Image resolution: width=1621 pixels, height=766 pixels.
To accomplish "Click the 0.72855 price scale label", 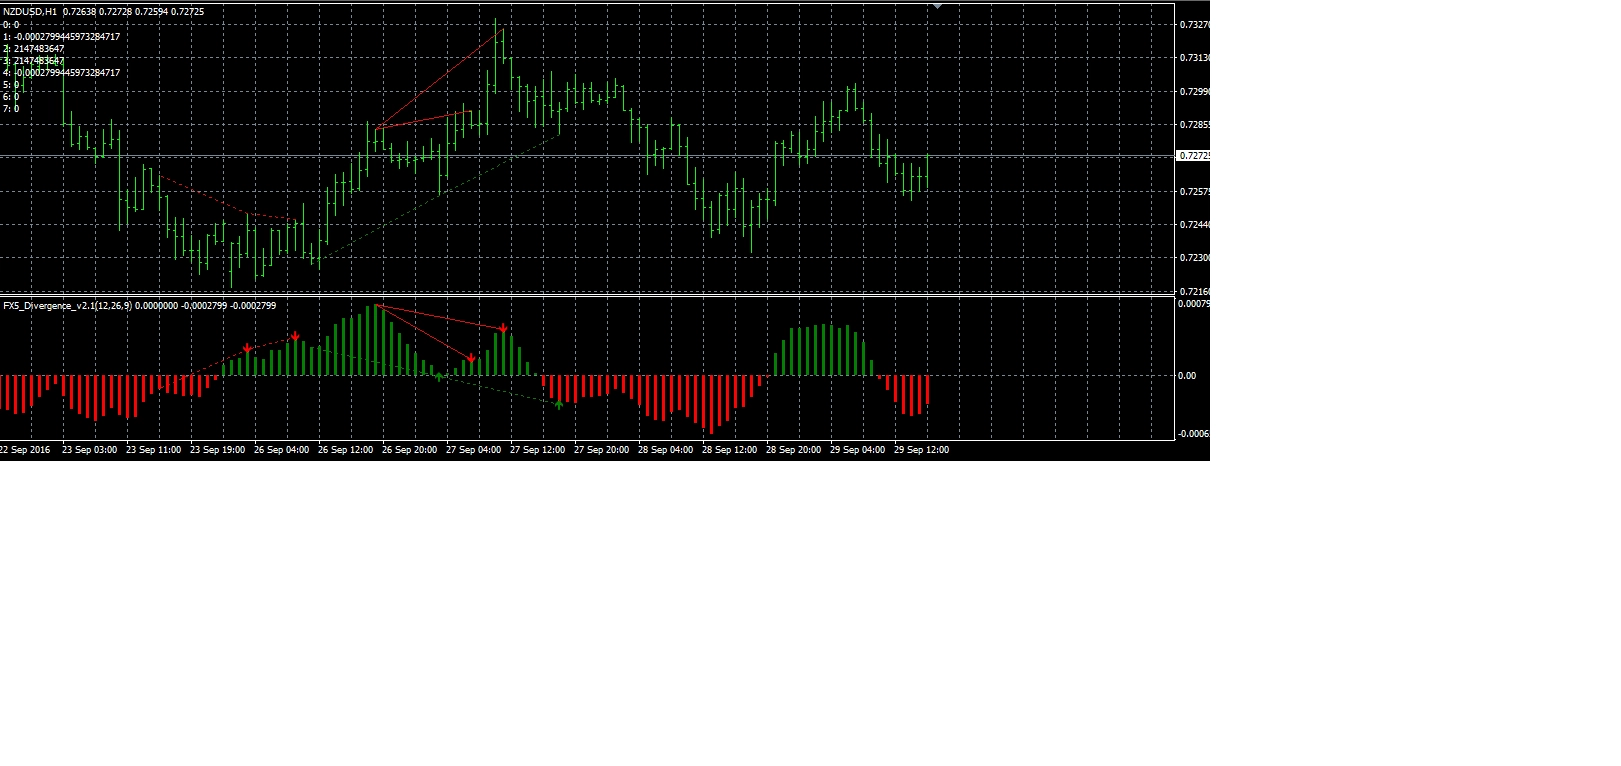I will click(1194, 125).
